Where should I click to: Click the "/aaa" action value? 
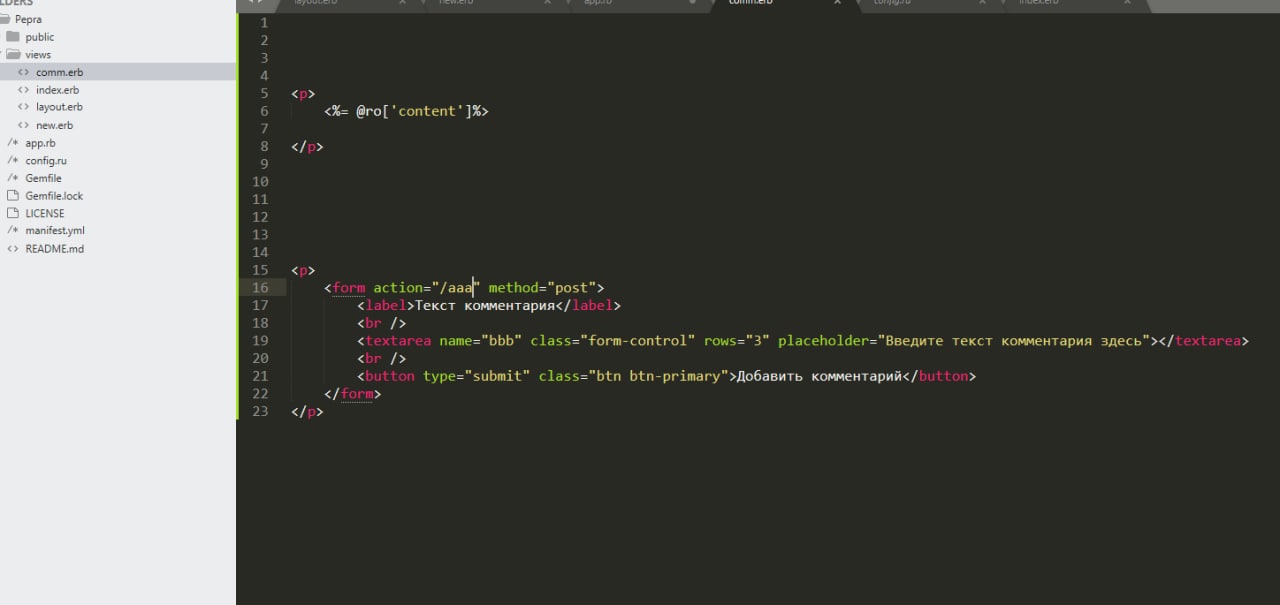(456, 288)
